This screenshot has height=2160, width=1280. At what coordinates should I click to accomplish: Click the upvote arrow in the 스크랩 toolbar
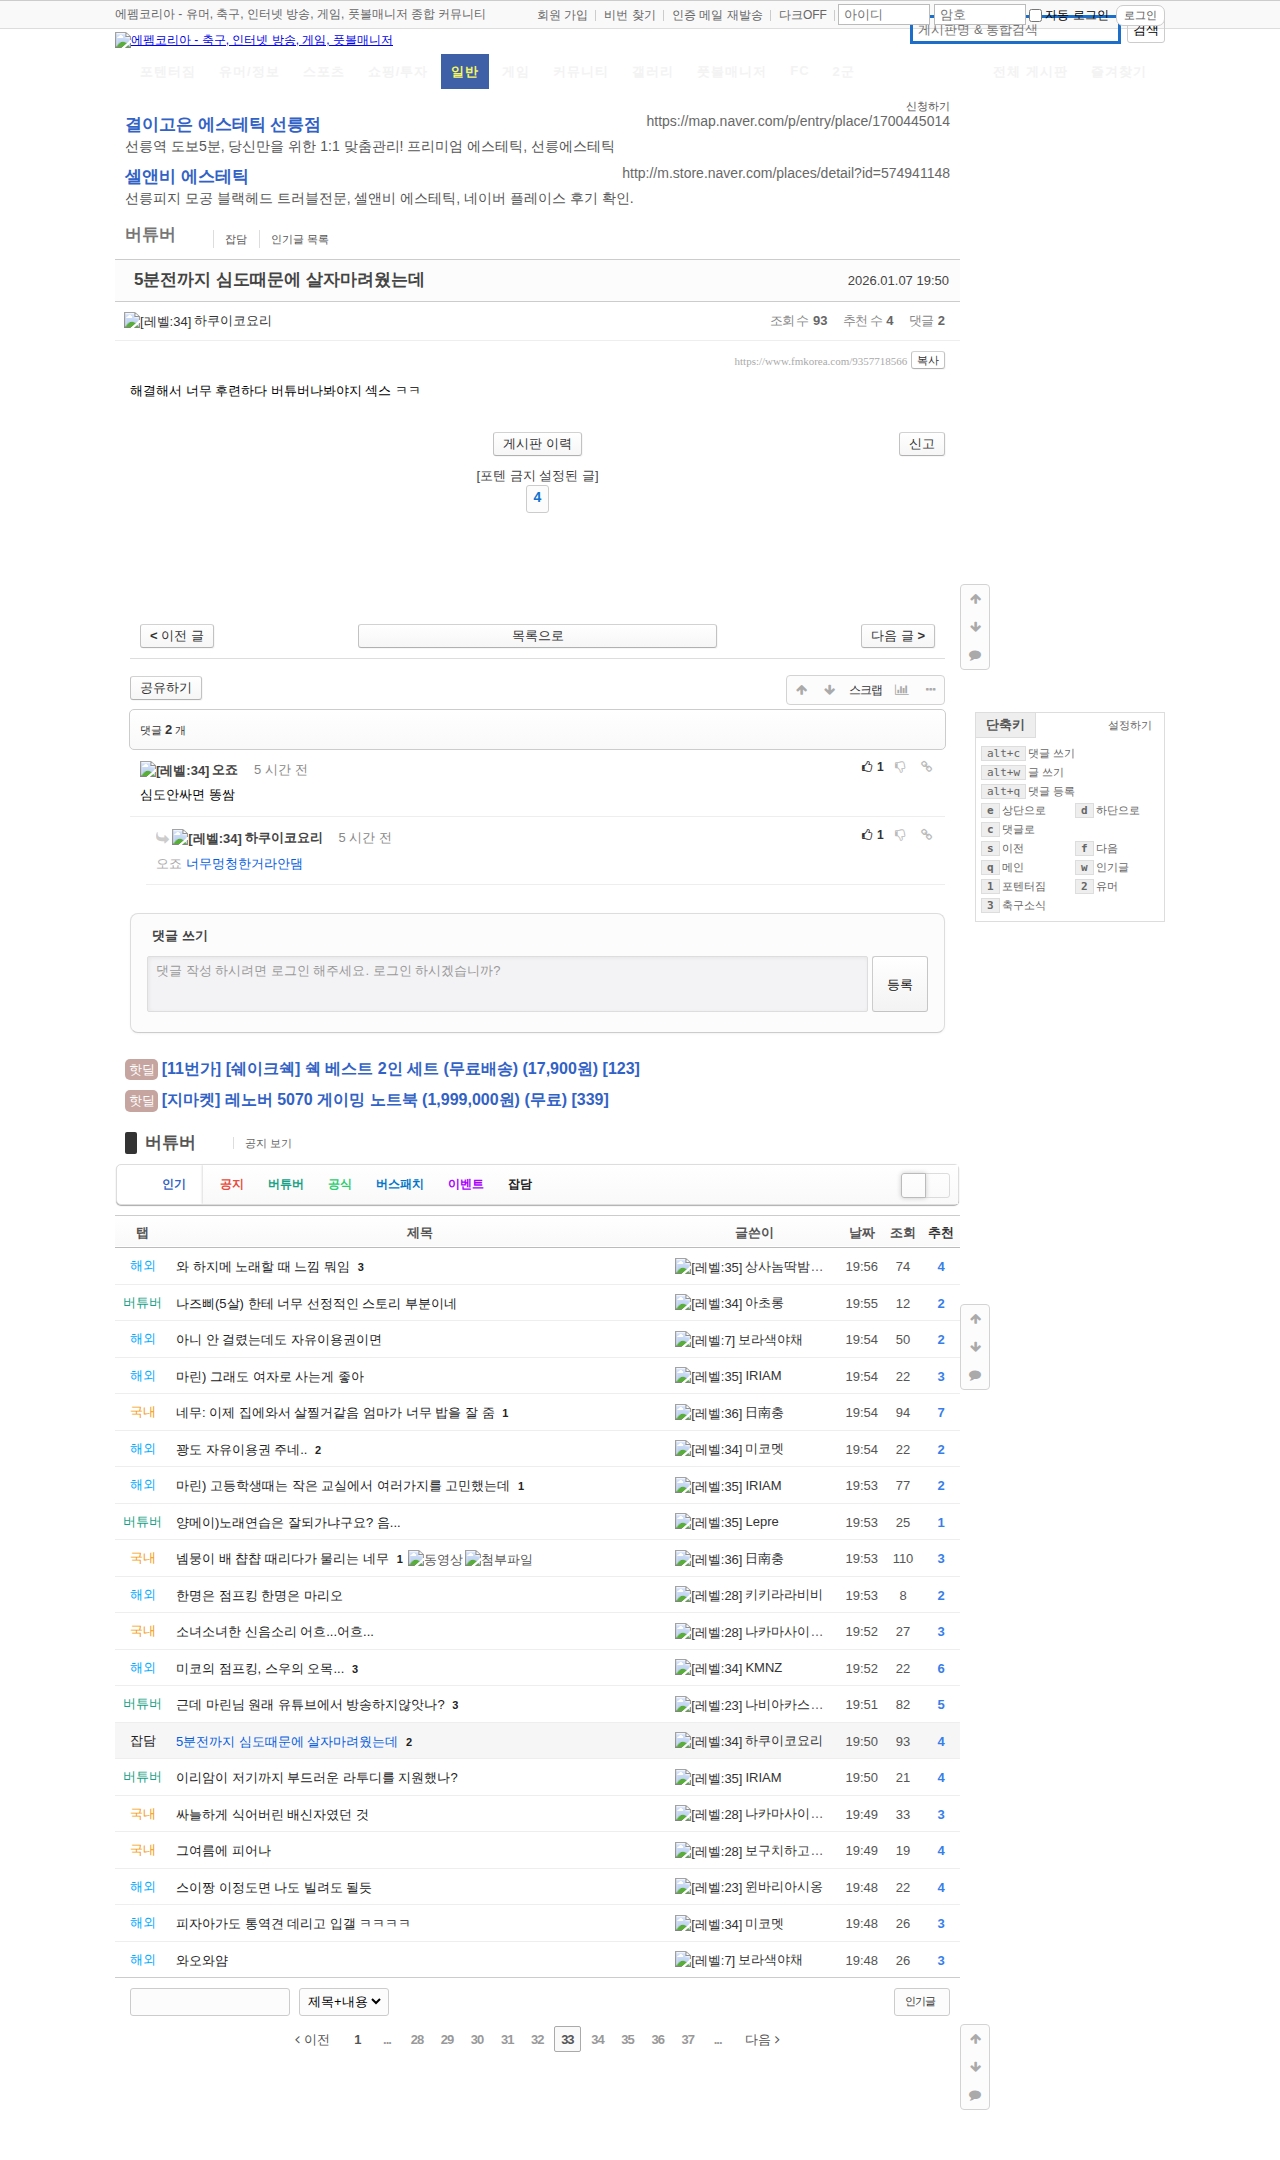[802, 690]
